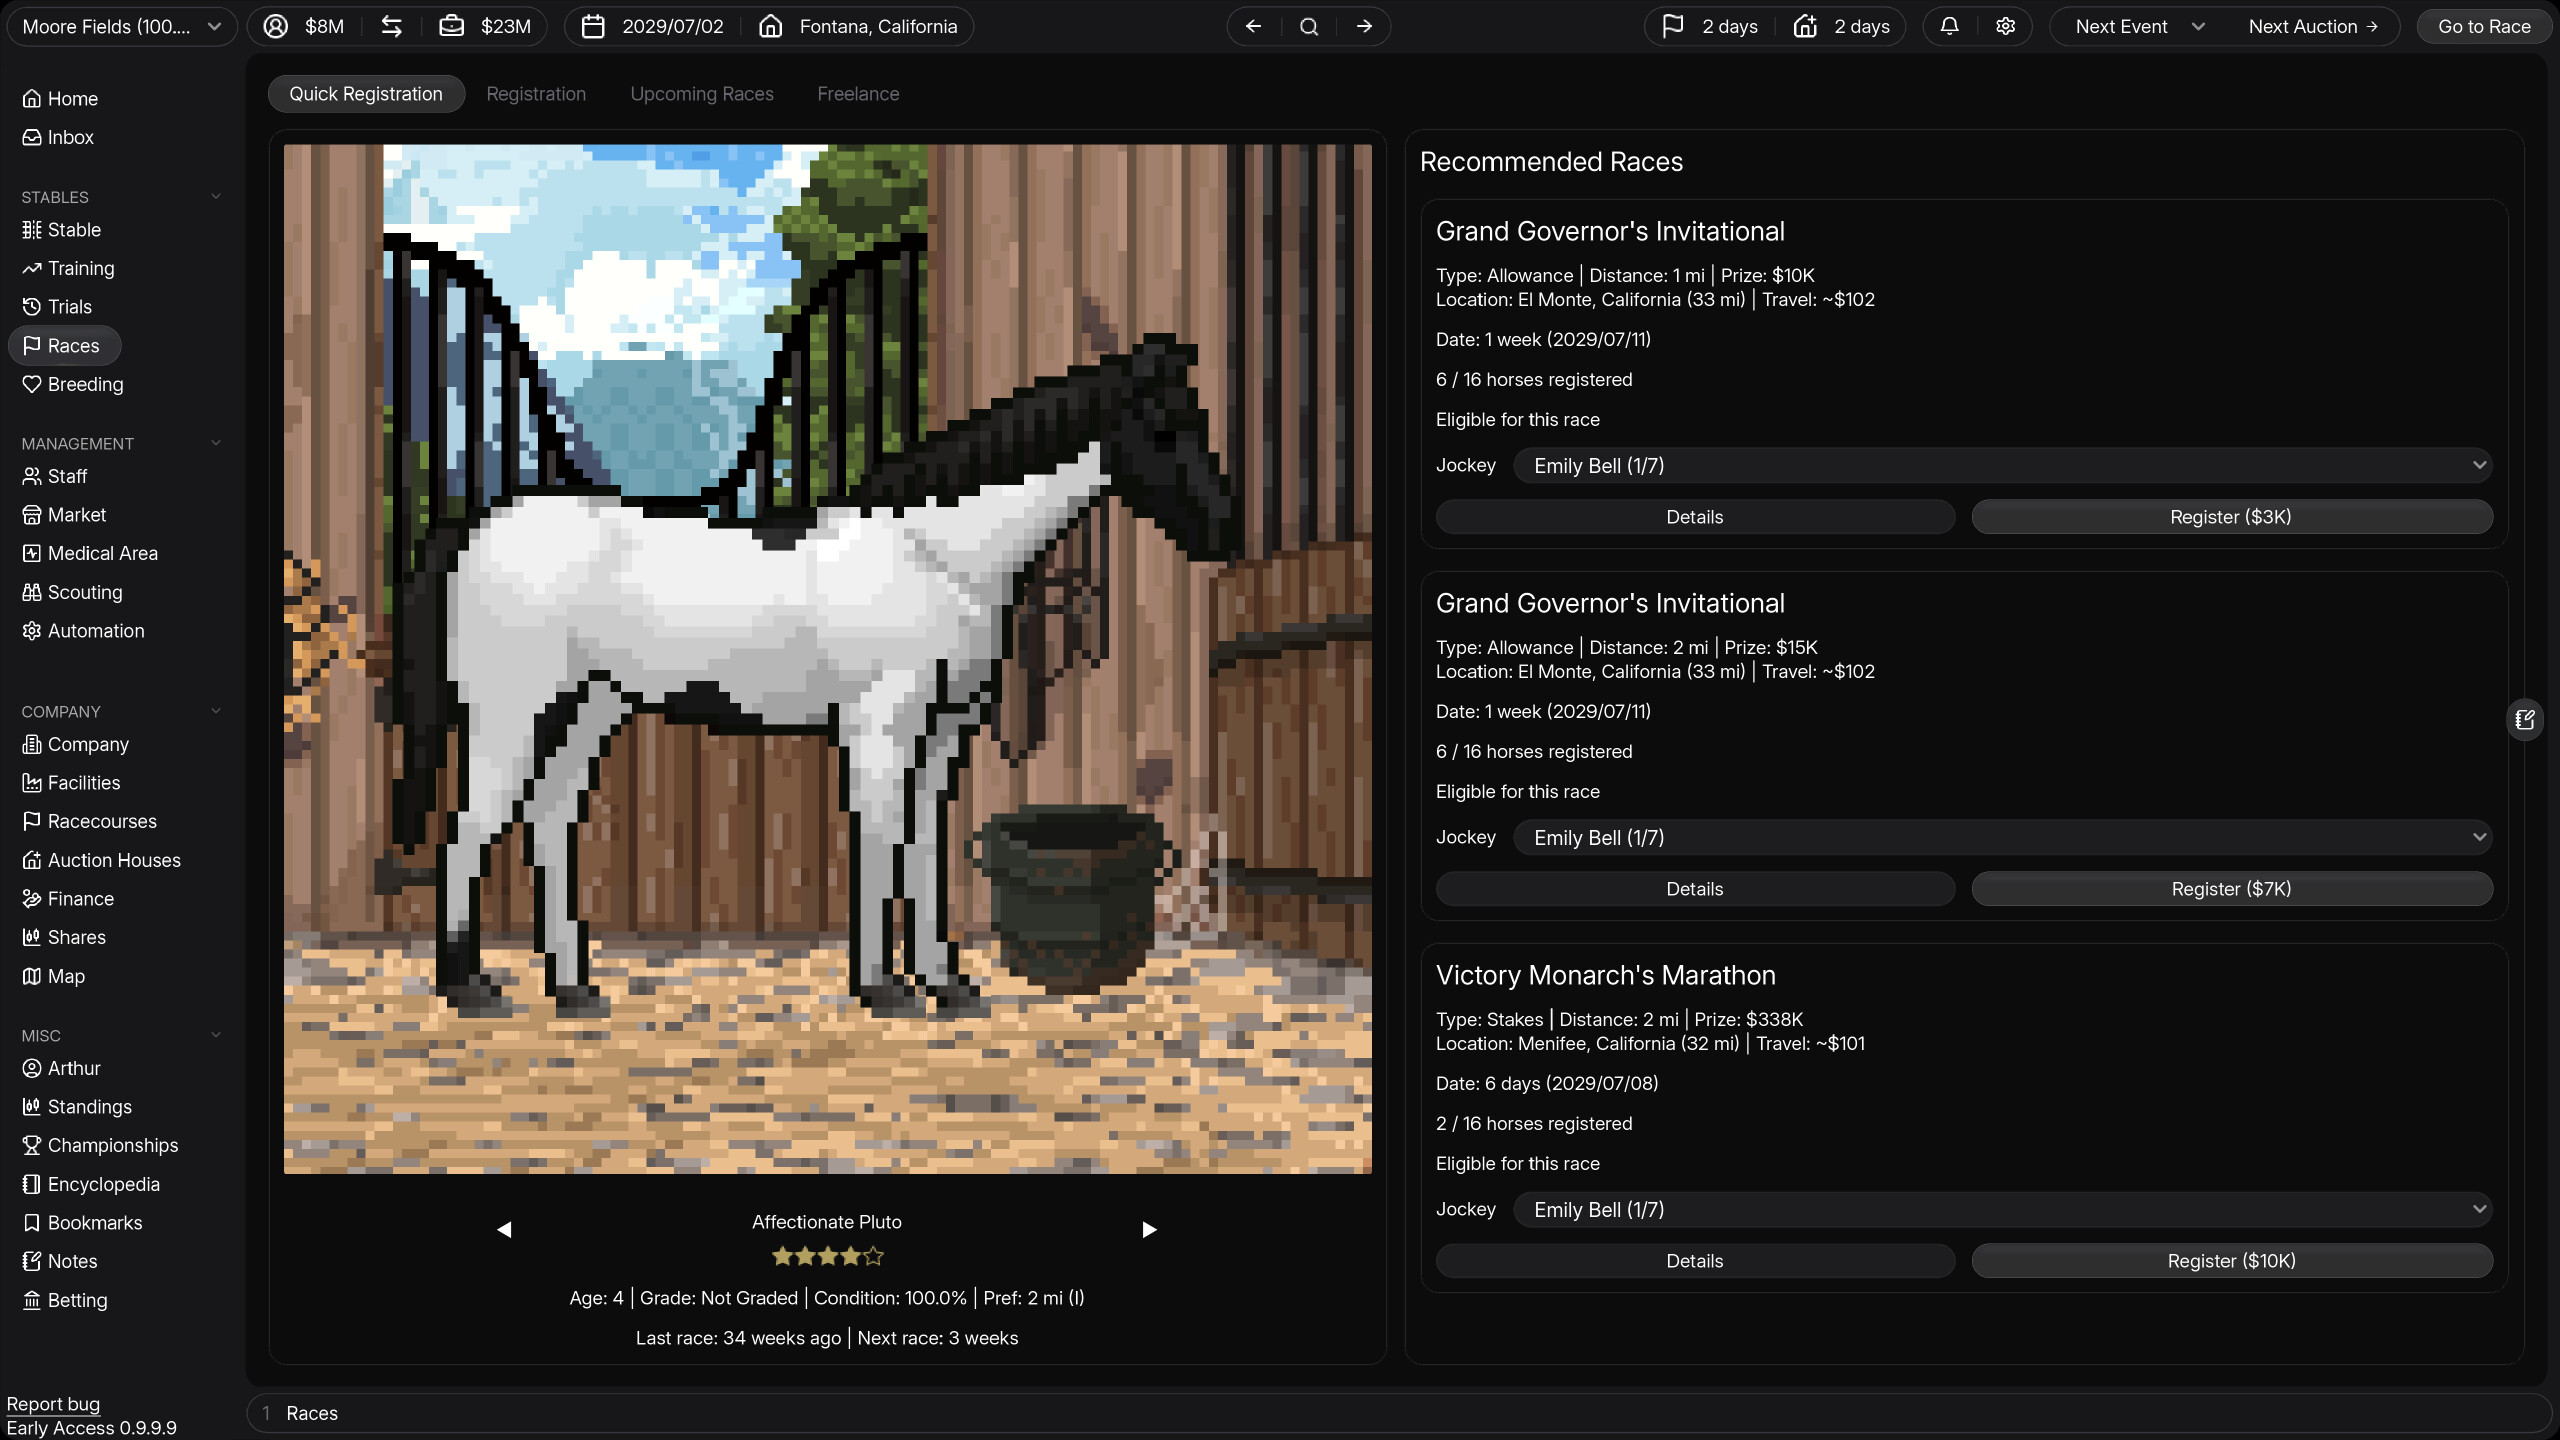Collapse the STABLES sidebar section
Screen dimensions: 2560x1440
[x=216, y=197]
